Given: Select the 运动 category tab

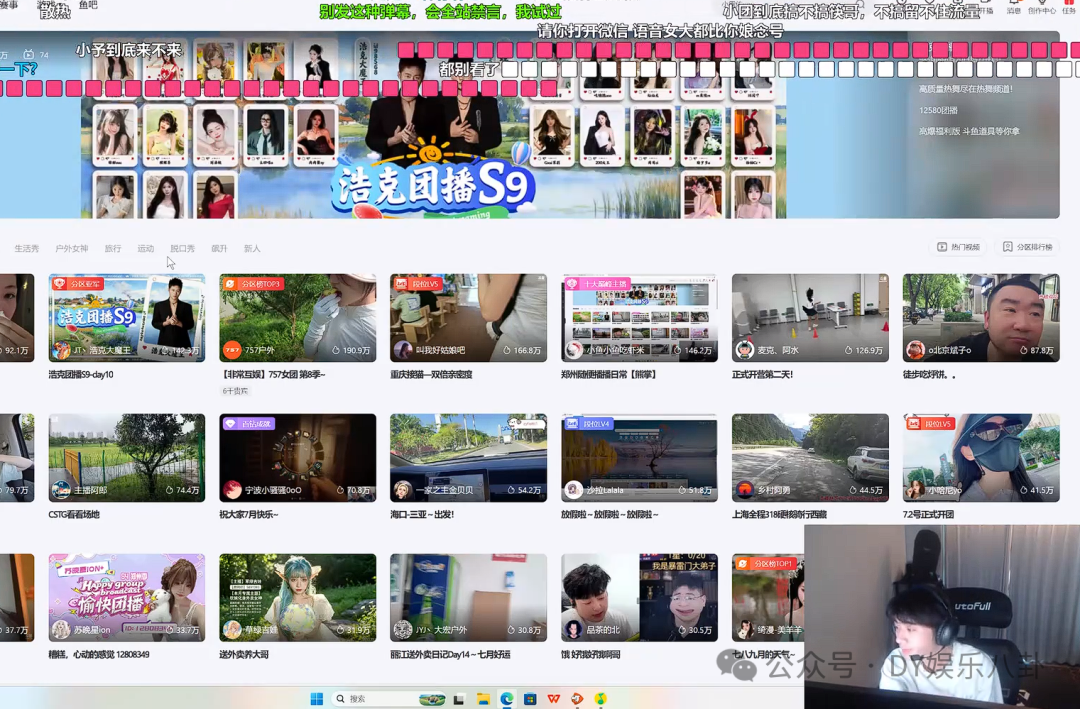Looking at the screenshot, I should point(145,249).
